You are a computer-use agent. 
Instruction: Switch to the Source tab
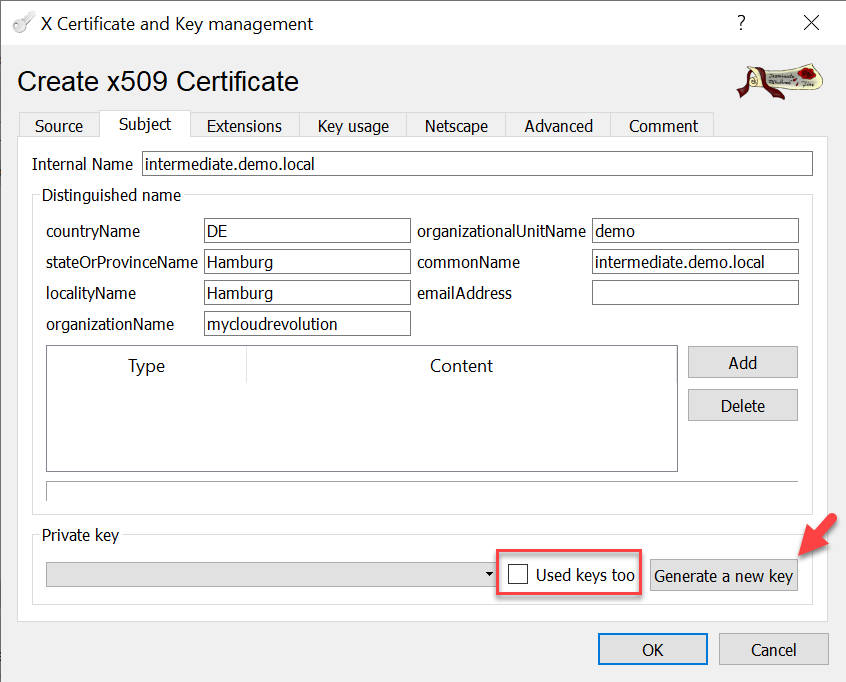(59, 126)
